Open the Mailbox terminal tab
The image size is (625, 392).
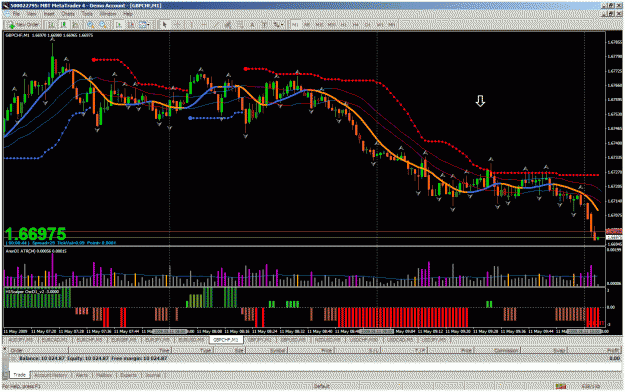[104, 375]
